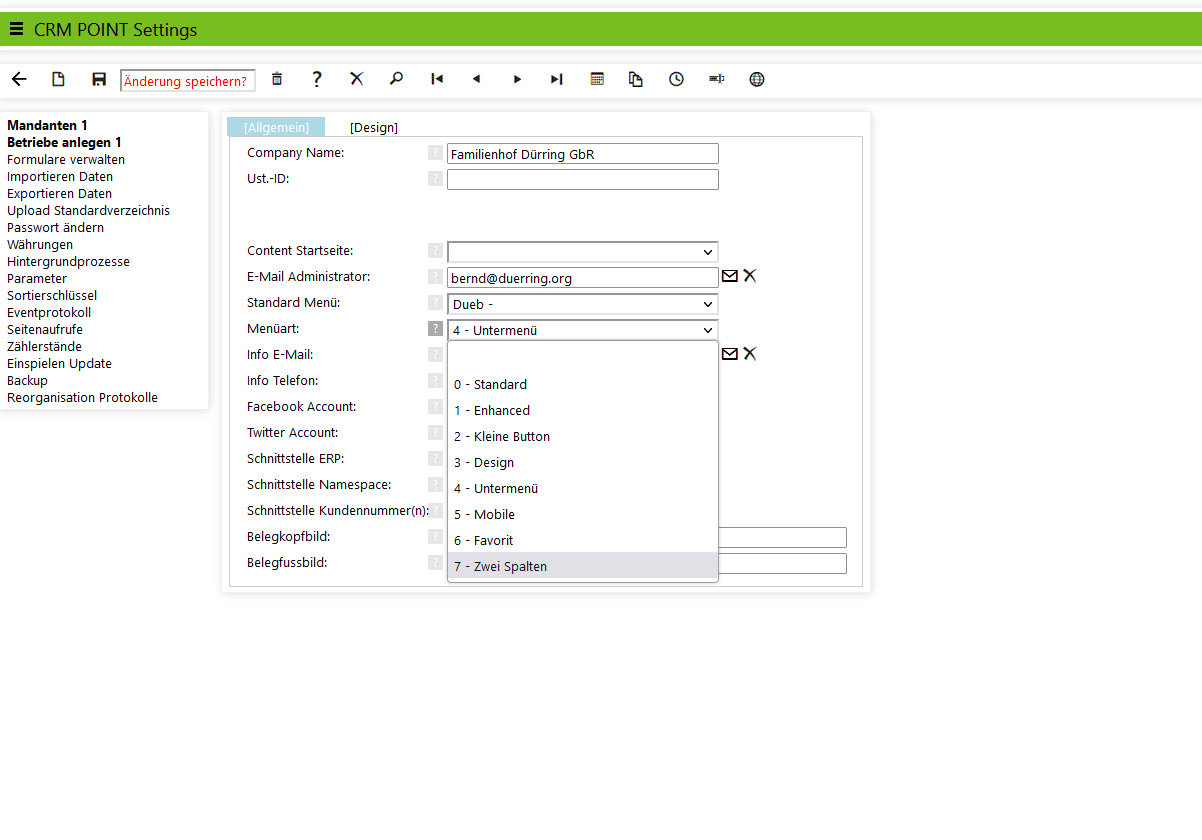The image size is (1202, 840).
Task: Click the trash delete icon
Action: 277,80
